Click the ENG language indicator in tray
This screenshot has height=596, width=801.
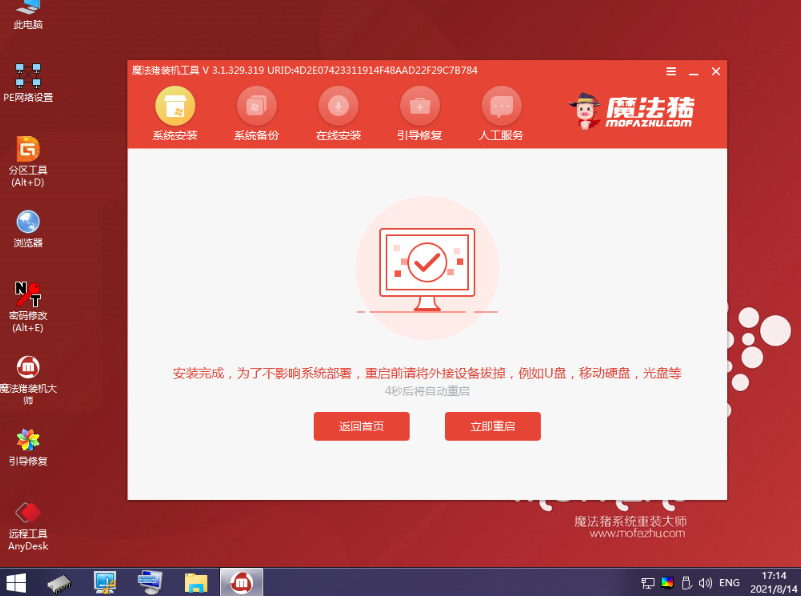point(729,582)
